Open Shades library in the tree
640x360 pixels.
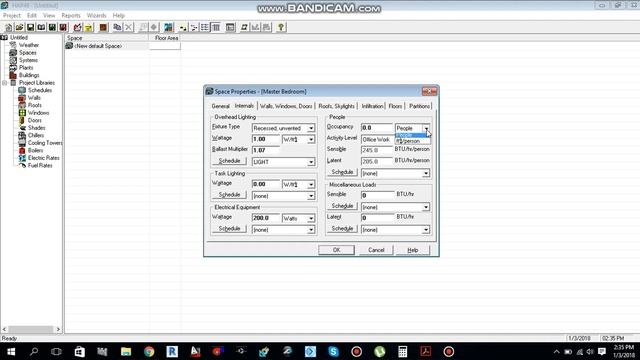(x=36, y=128)
